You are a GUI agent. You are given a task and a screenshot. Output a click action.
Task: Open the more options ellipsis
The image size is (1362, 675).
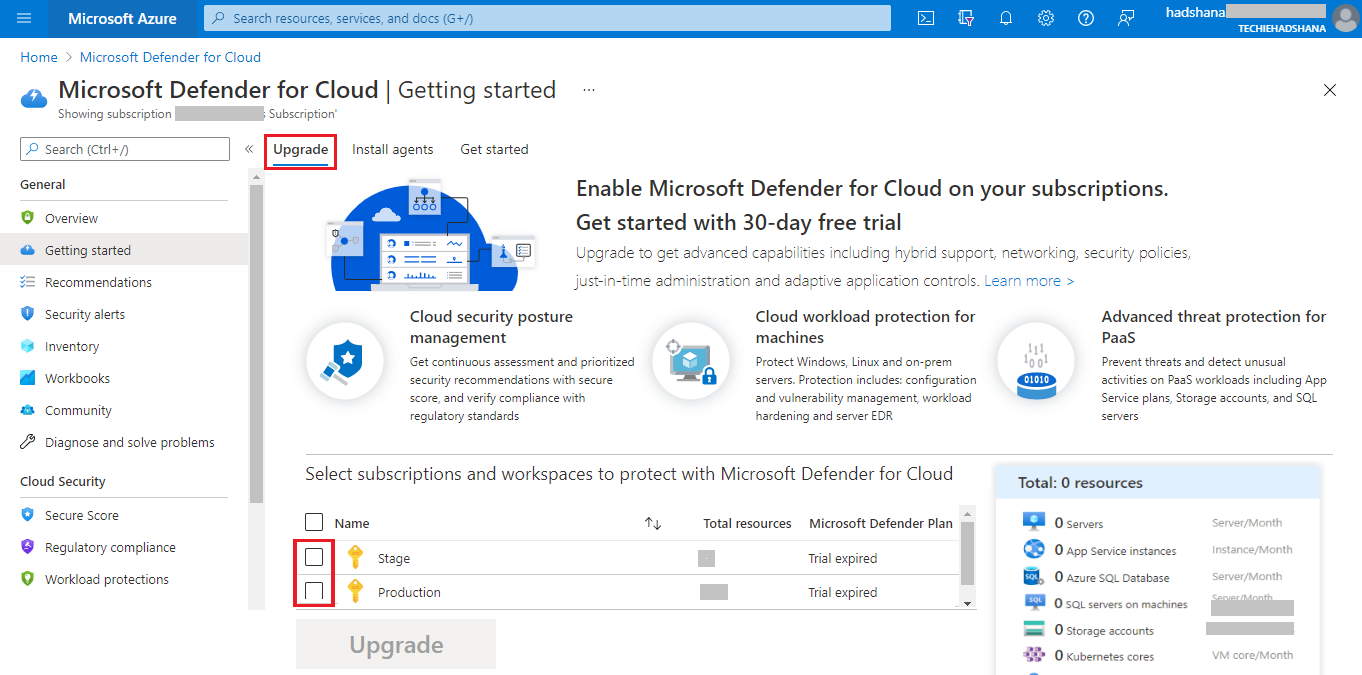[x=589, y=90]
